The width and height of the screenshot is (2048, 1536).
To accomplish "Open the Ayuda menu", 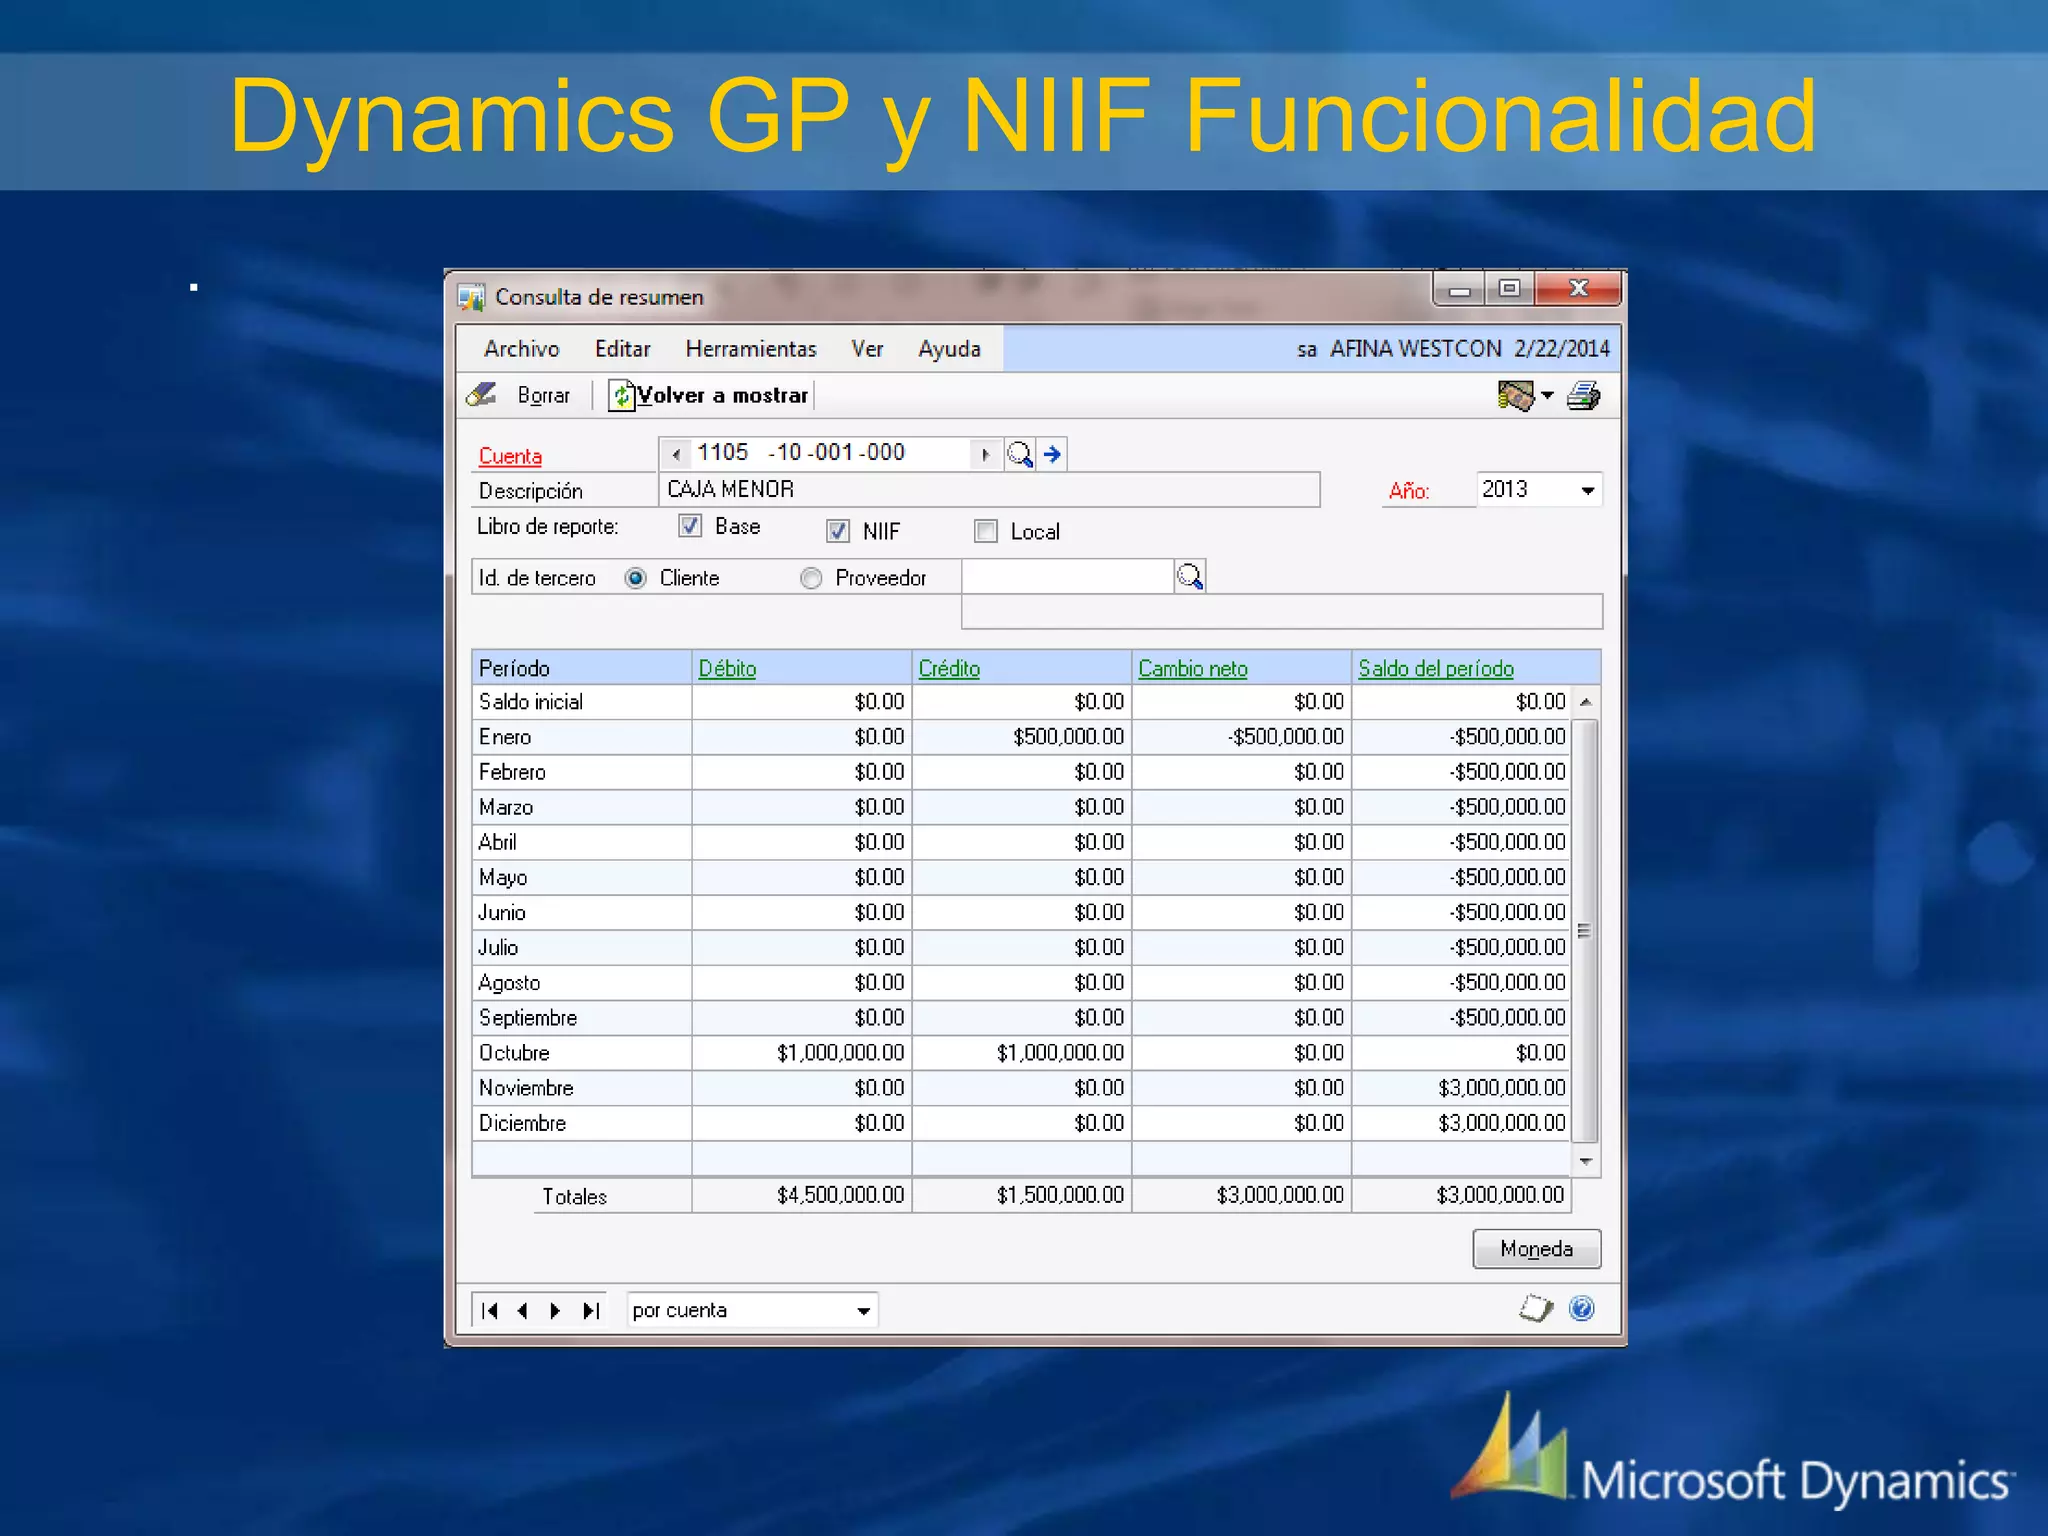I will point(949,349).
